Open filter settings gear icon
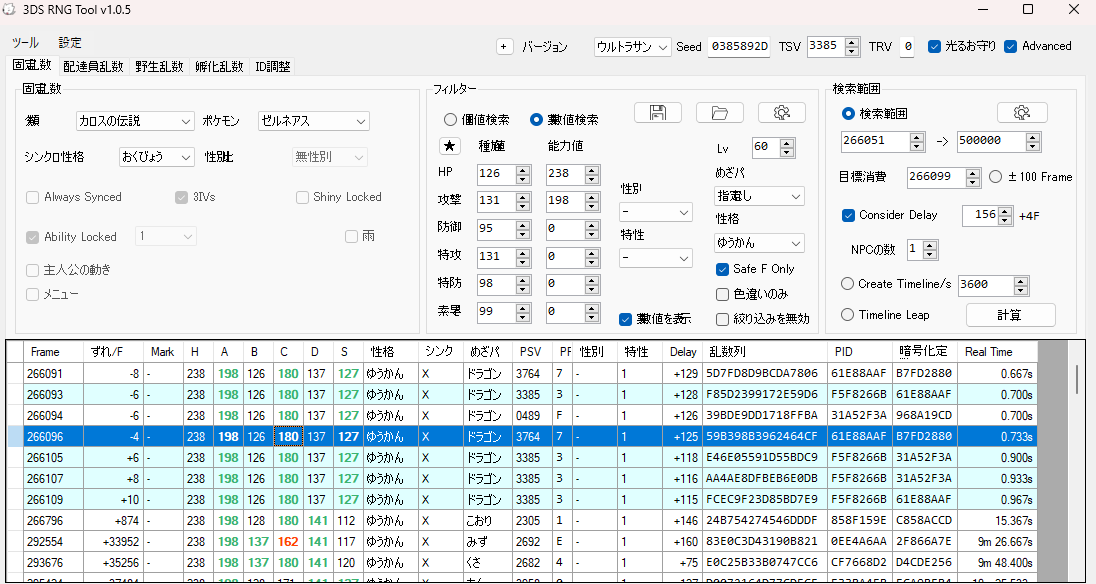 coord(781,112)
